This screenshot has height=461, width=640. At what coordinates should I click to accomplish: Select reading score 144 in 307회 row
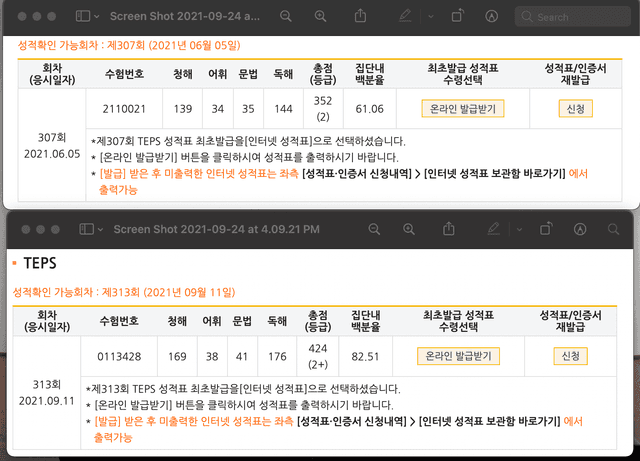(x=283, y=109)
